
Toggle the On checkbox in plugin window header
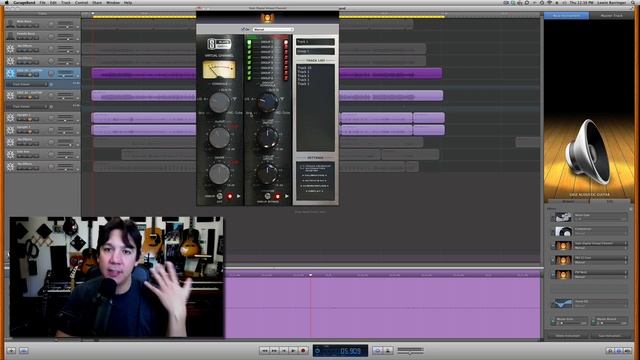[x=243, y=29]
